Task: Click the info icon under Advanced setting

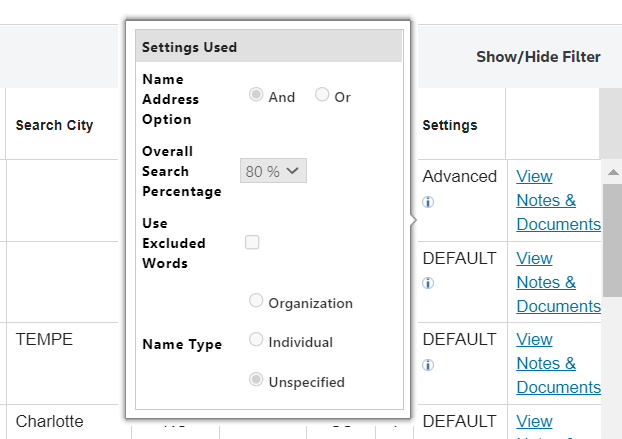Action: click(x=428, y=202)
